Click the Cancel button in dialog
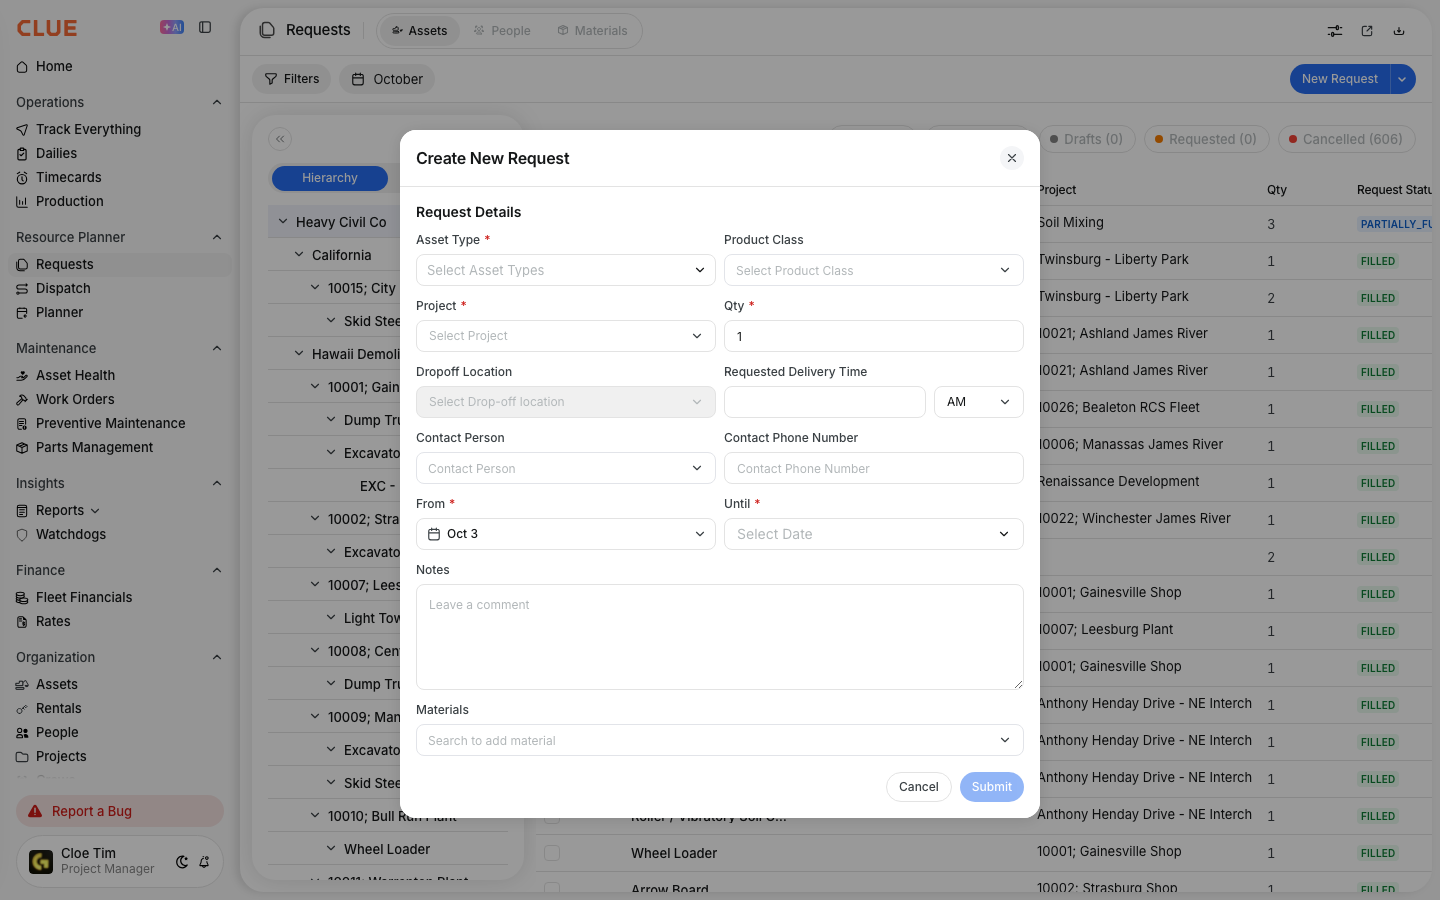 click(918, 787)
